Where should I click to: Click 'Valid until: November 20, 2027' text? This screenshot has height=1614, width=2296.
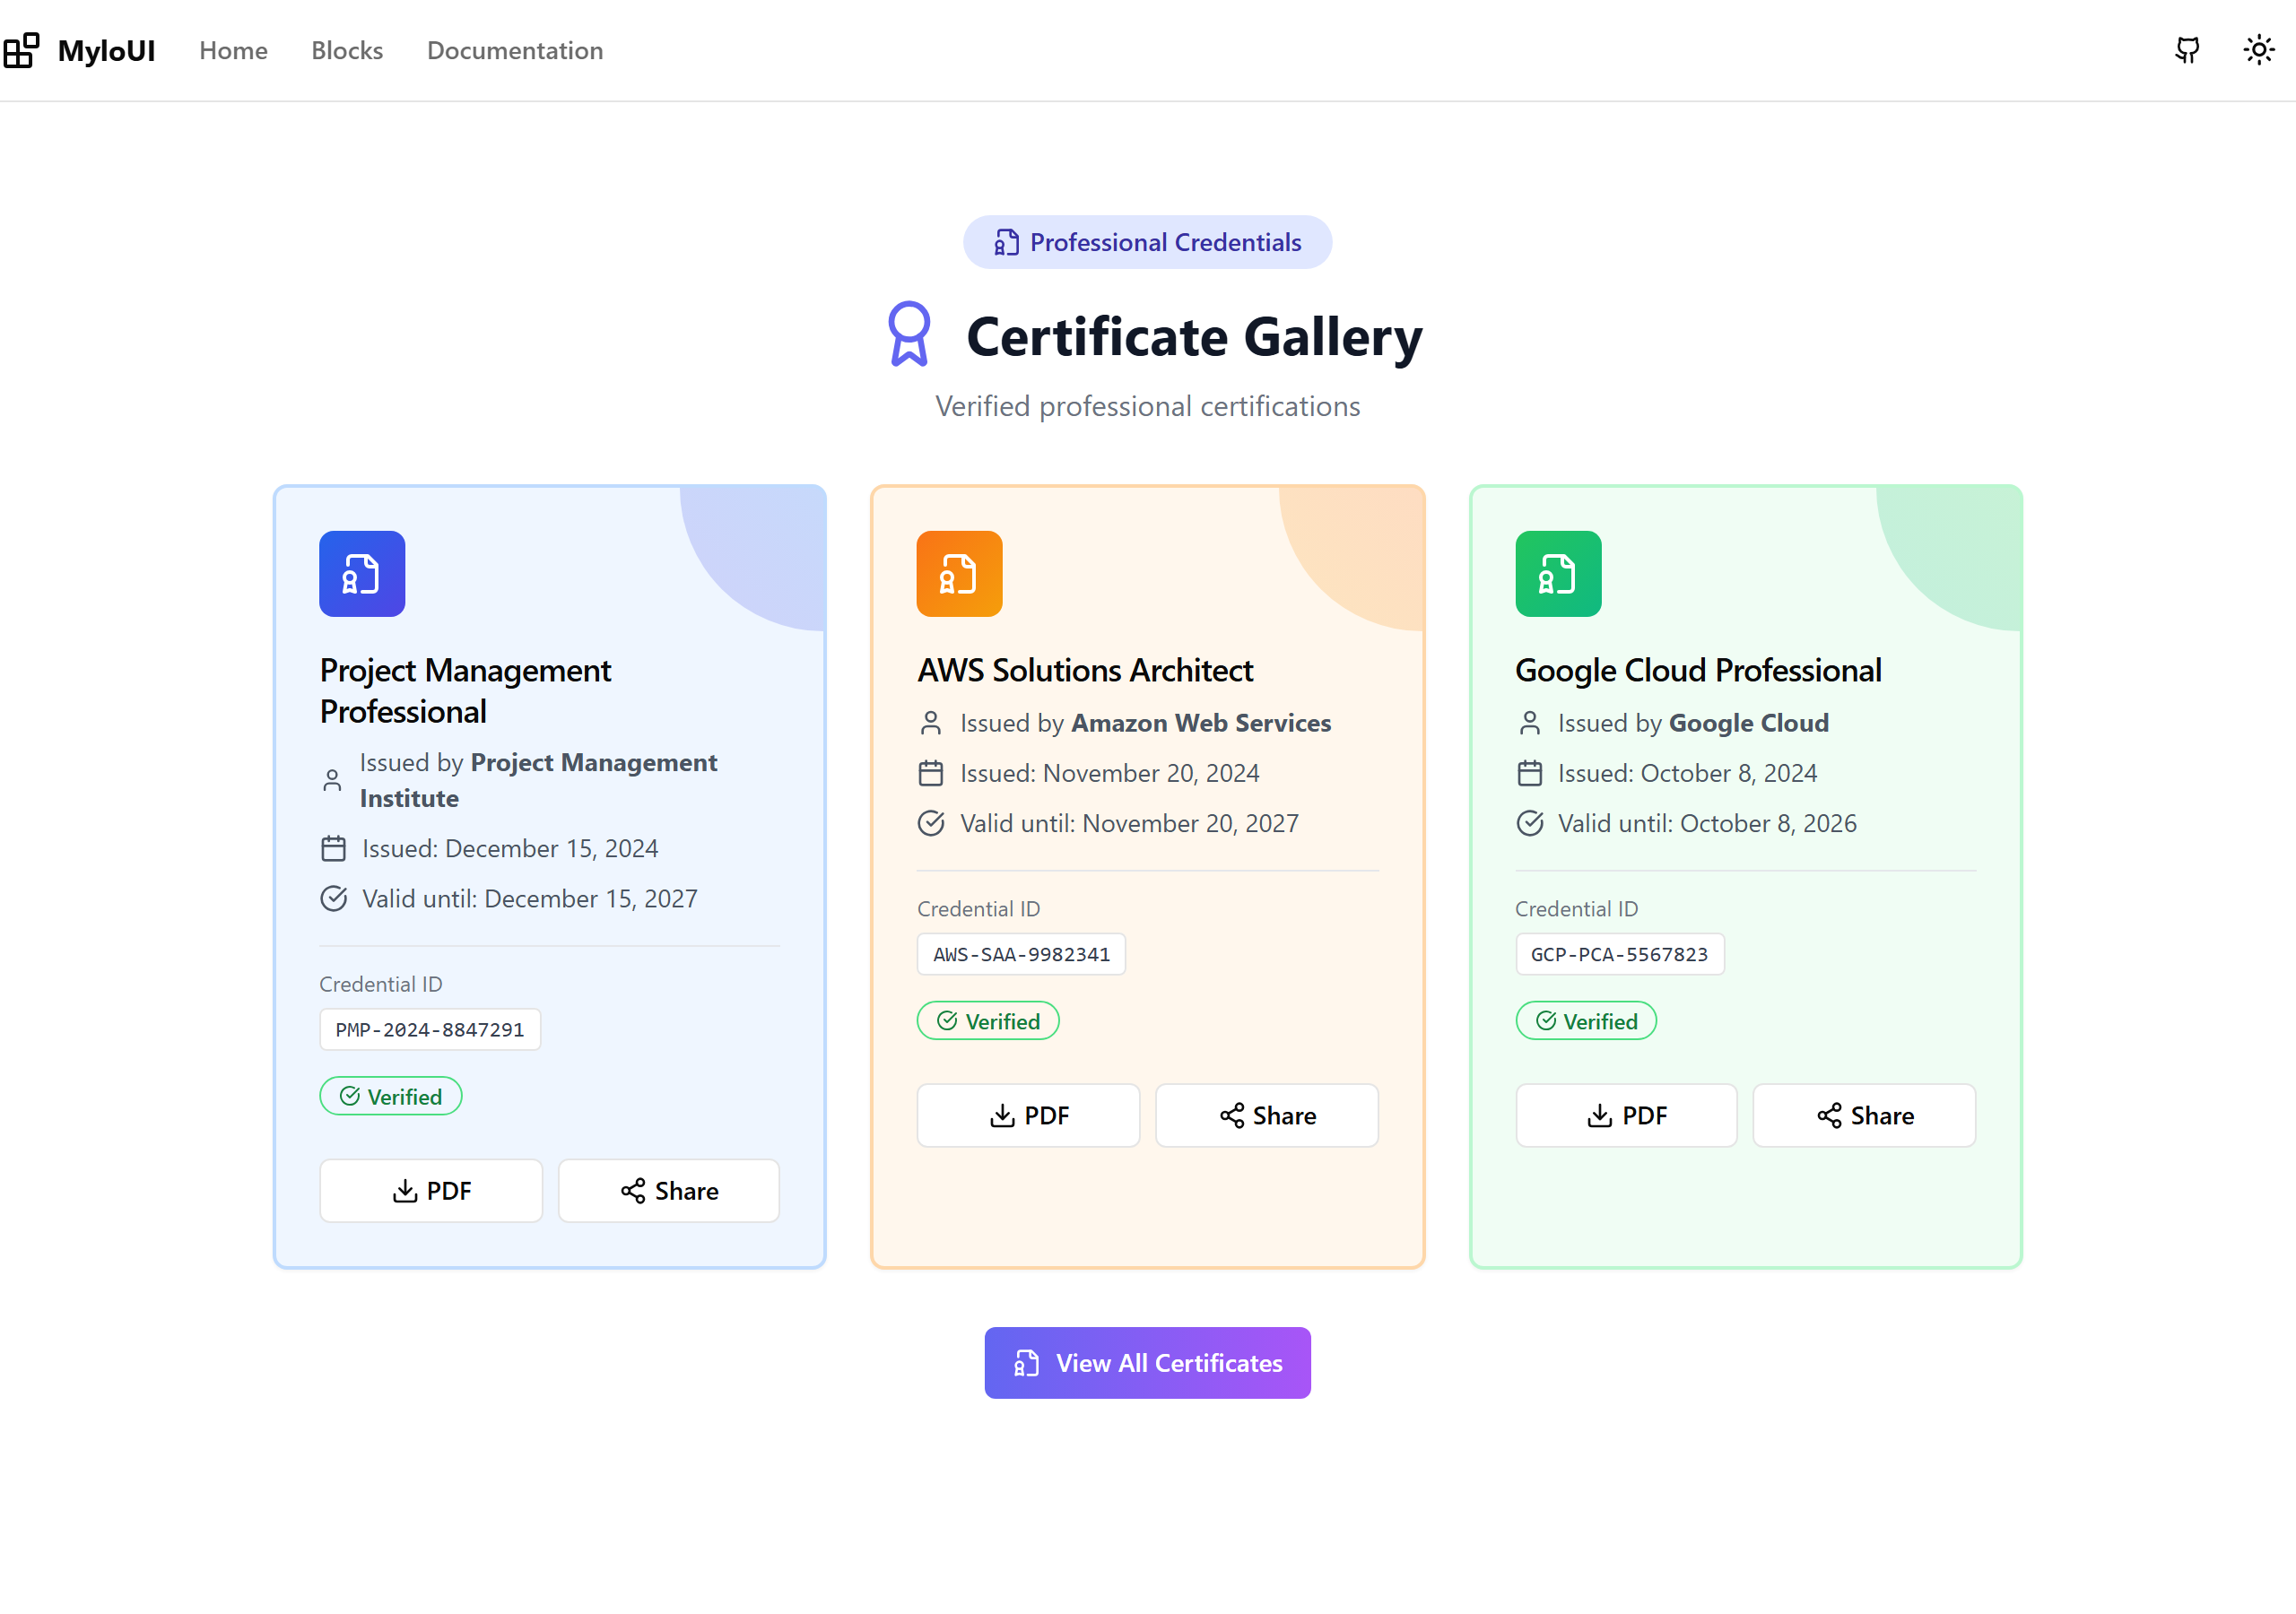(x=1130, y=823)
